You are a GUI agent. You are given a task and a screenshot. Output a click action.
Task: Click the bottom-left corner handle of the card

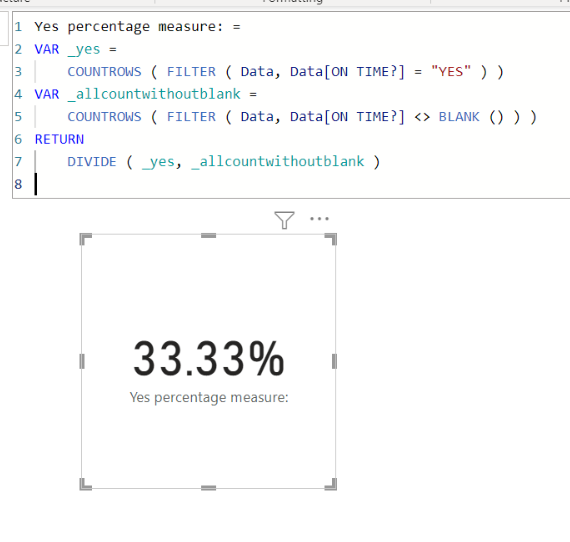tap(85, 484)
